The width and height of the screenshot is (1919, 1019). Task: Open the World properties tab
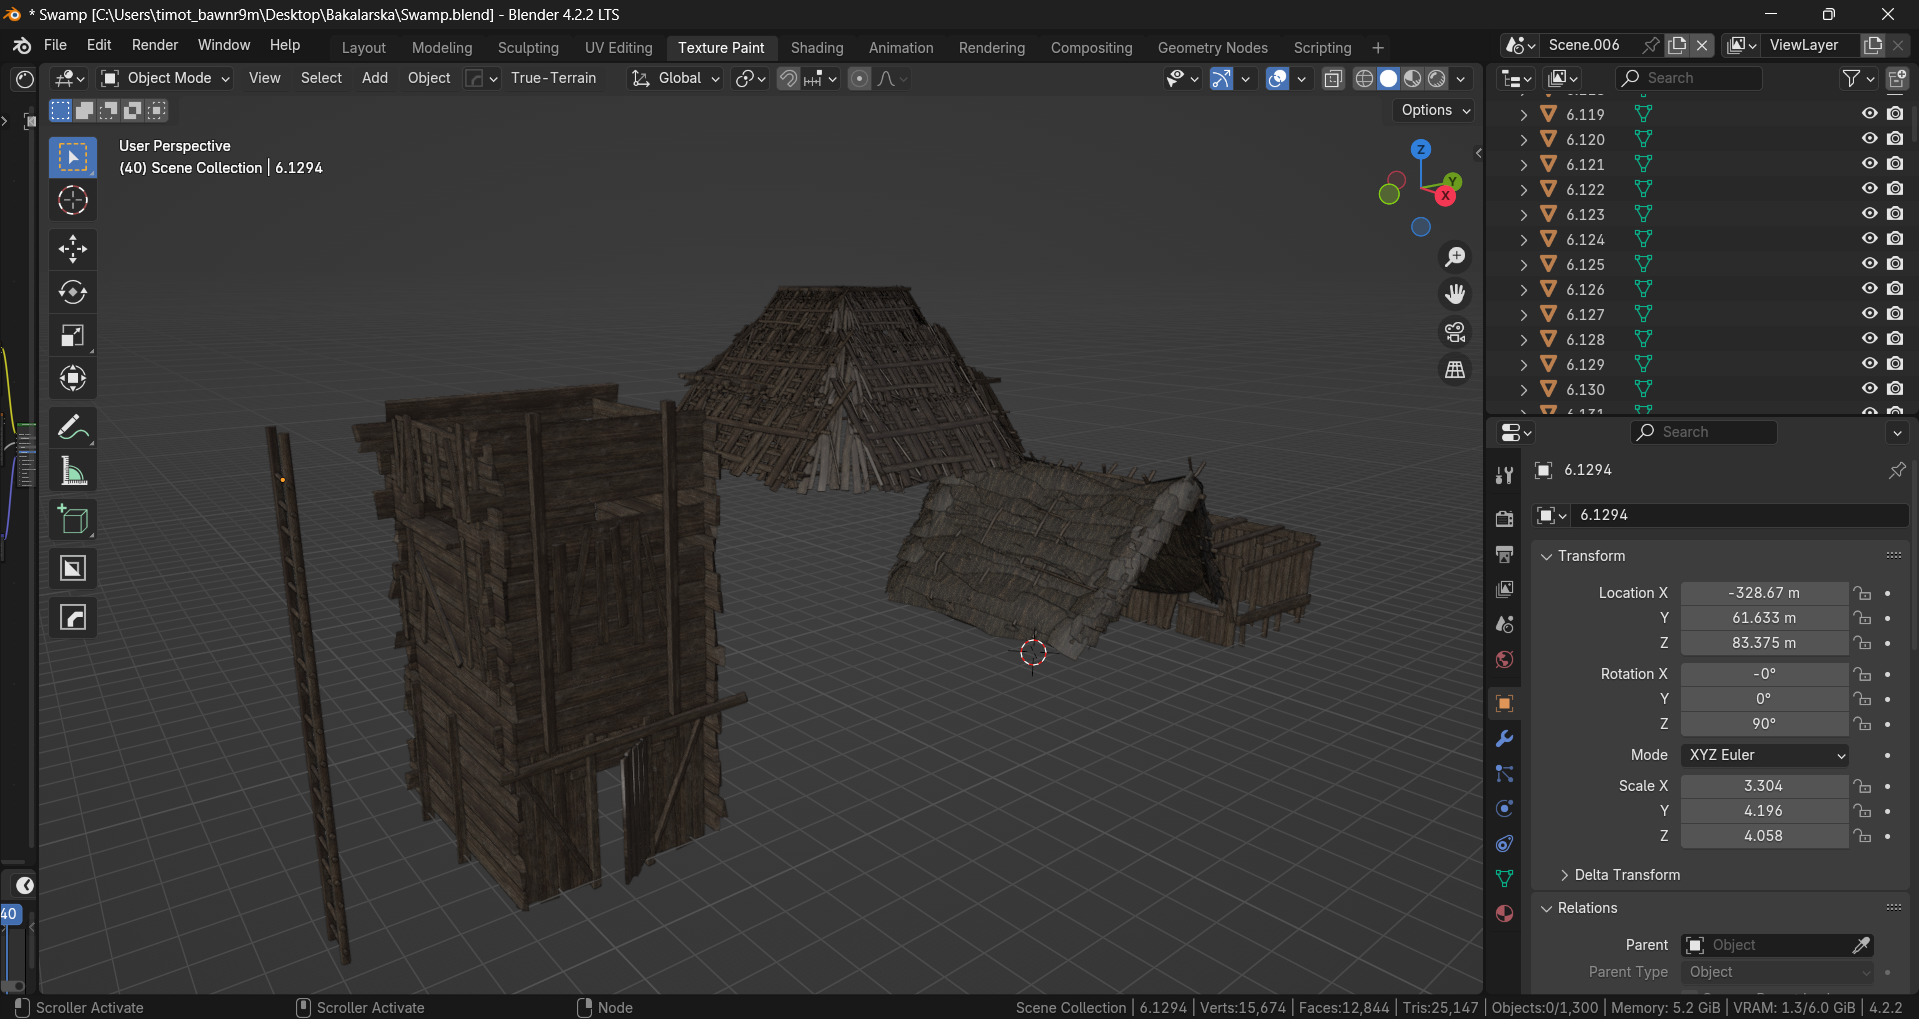[x=1504, y=659]
